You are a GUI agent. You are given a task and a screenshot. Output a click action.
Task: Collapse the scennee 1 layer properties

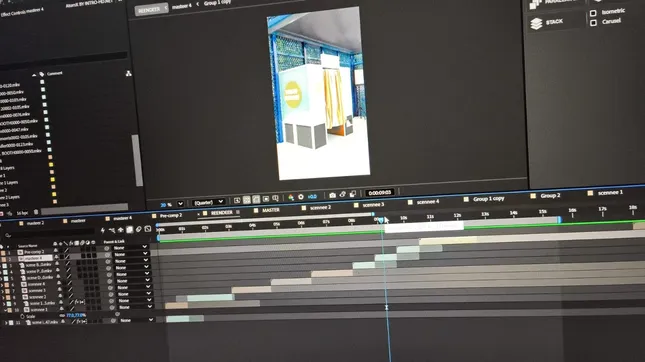[x=5, y=310]
